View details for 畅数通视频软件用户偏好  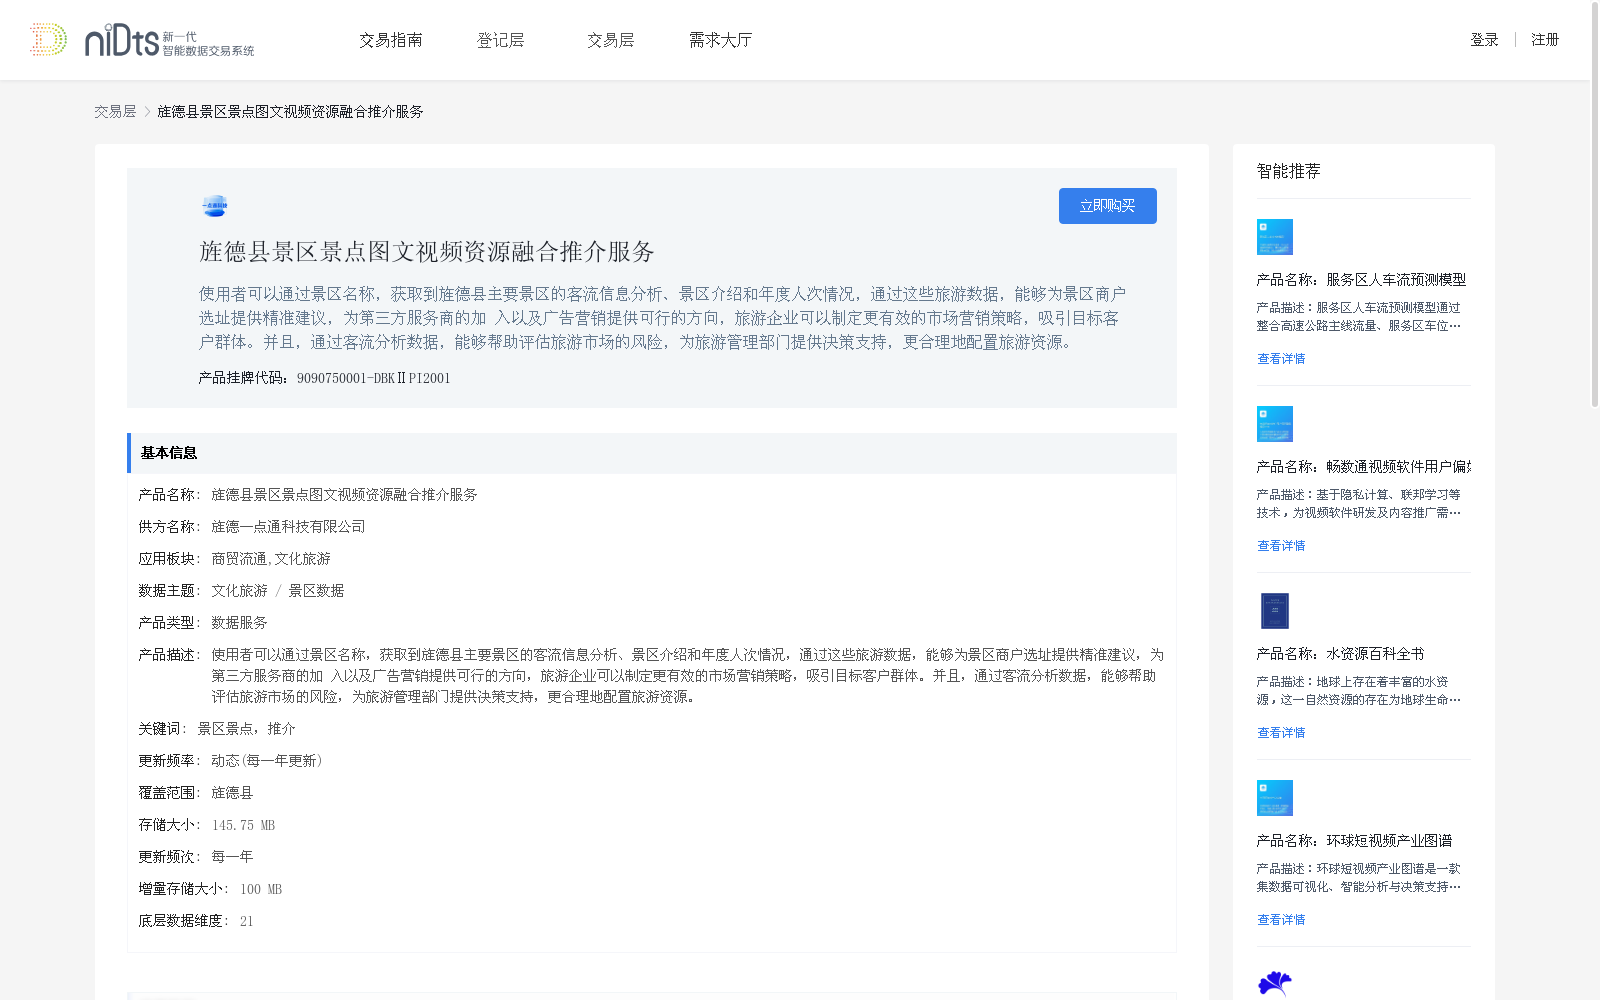1281,546
